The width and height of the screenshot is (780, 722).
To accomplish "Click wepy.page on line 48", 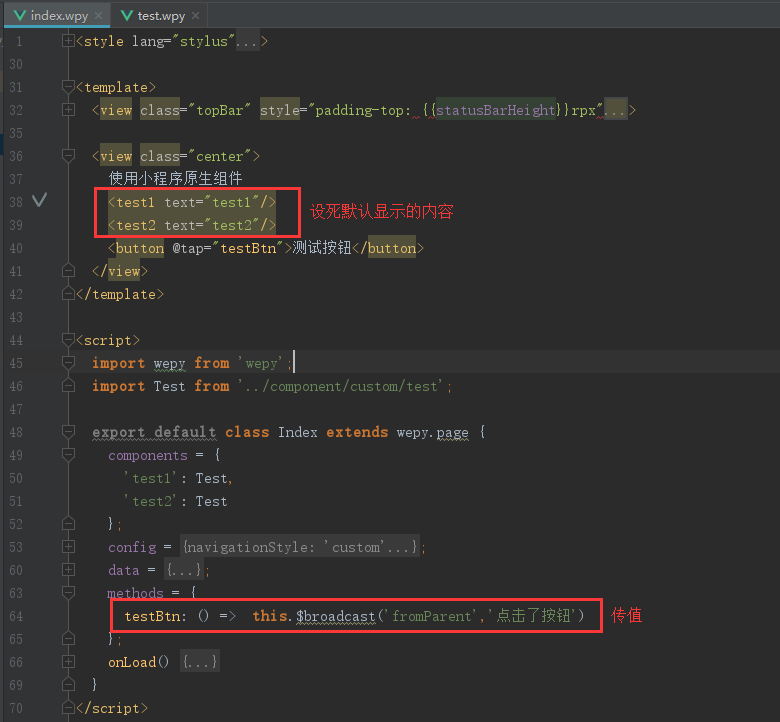I will click(x=432, y=432).
